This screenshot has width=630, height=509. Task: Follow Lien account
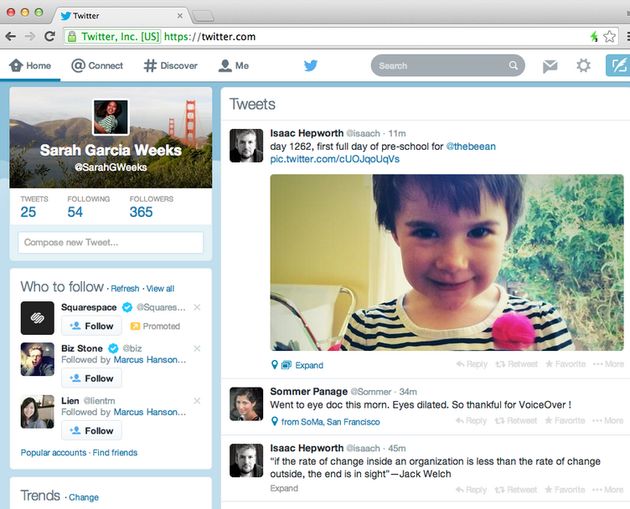[x=91, y=431]
